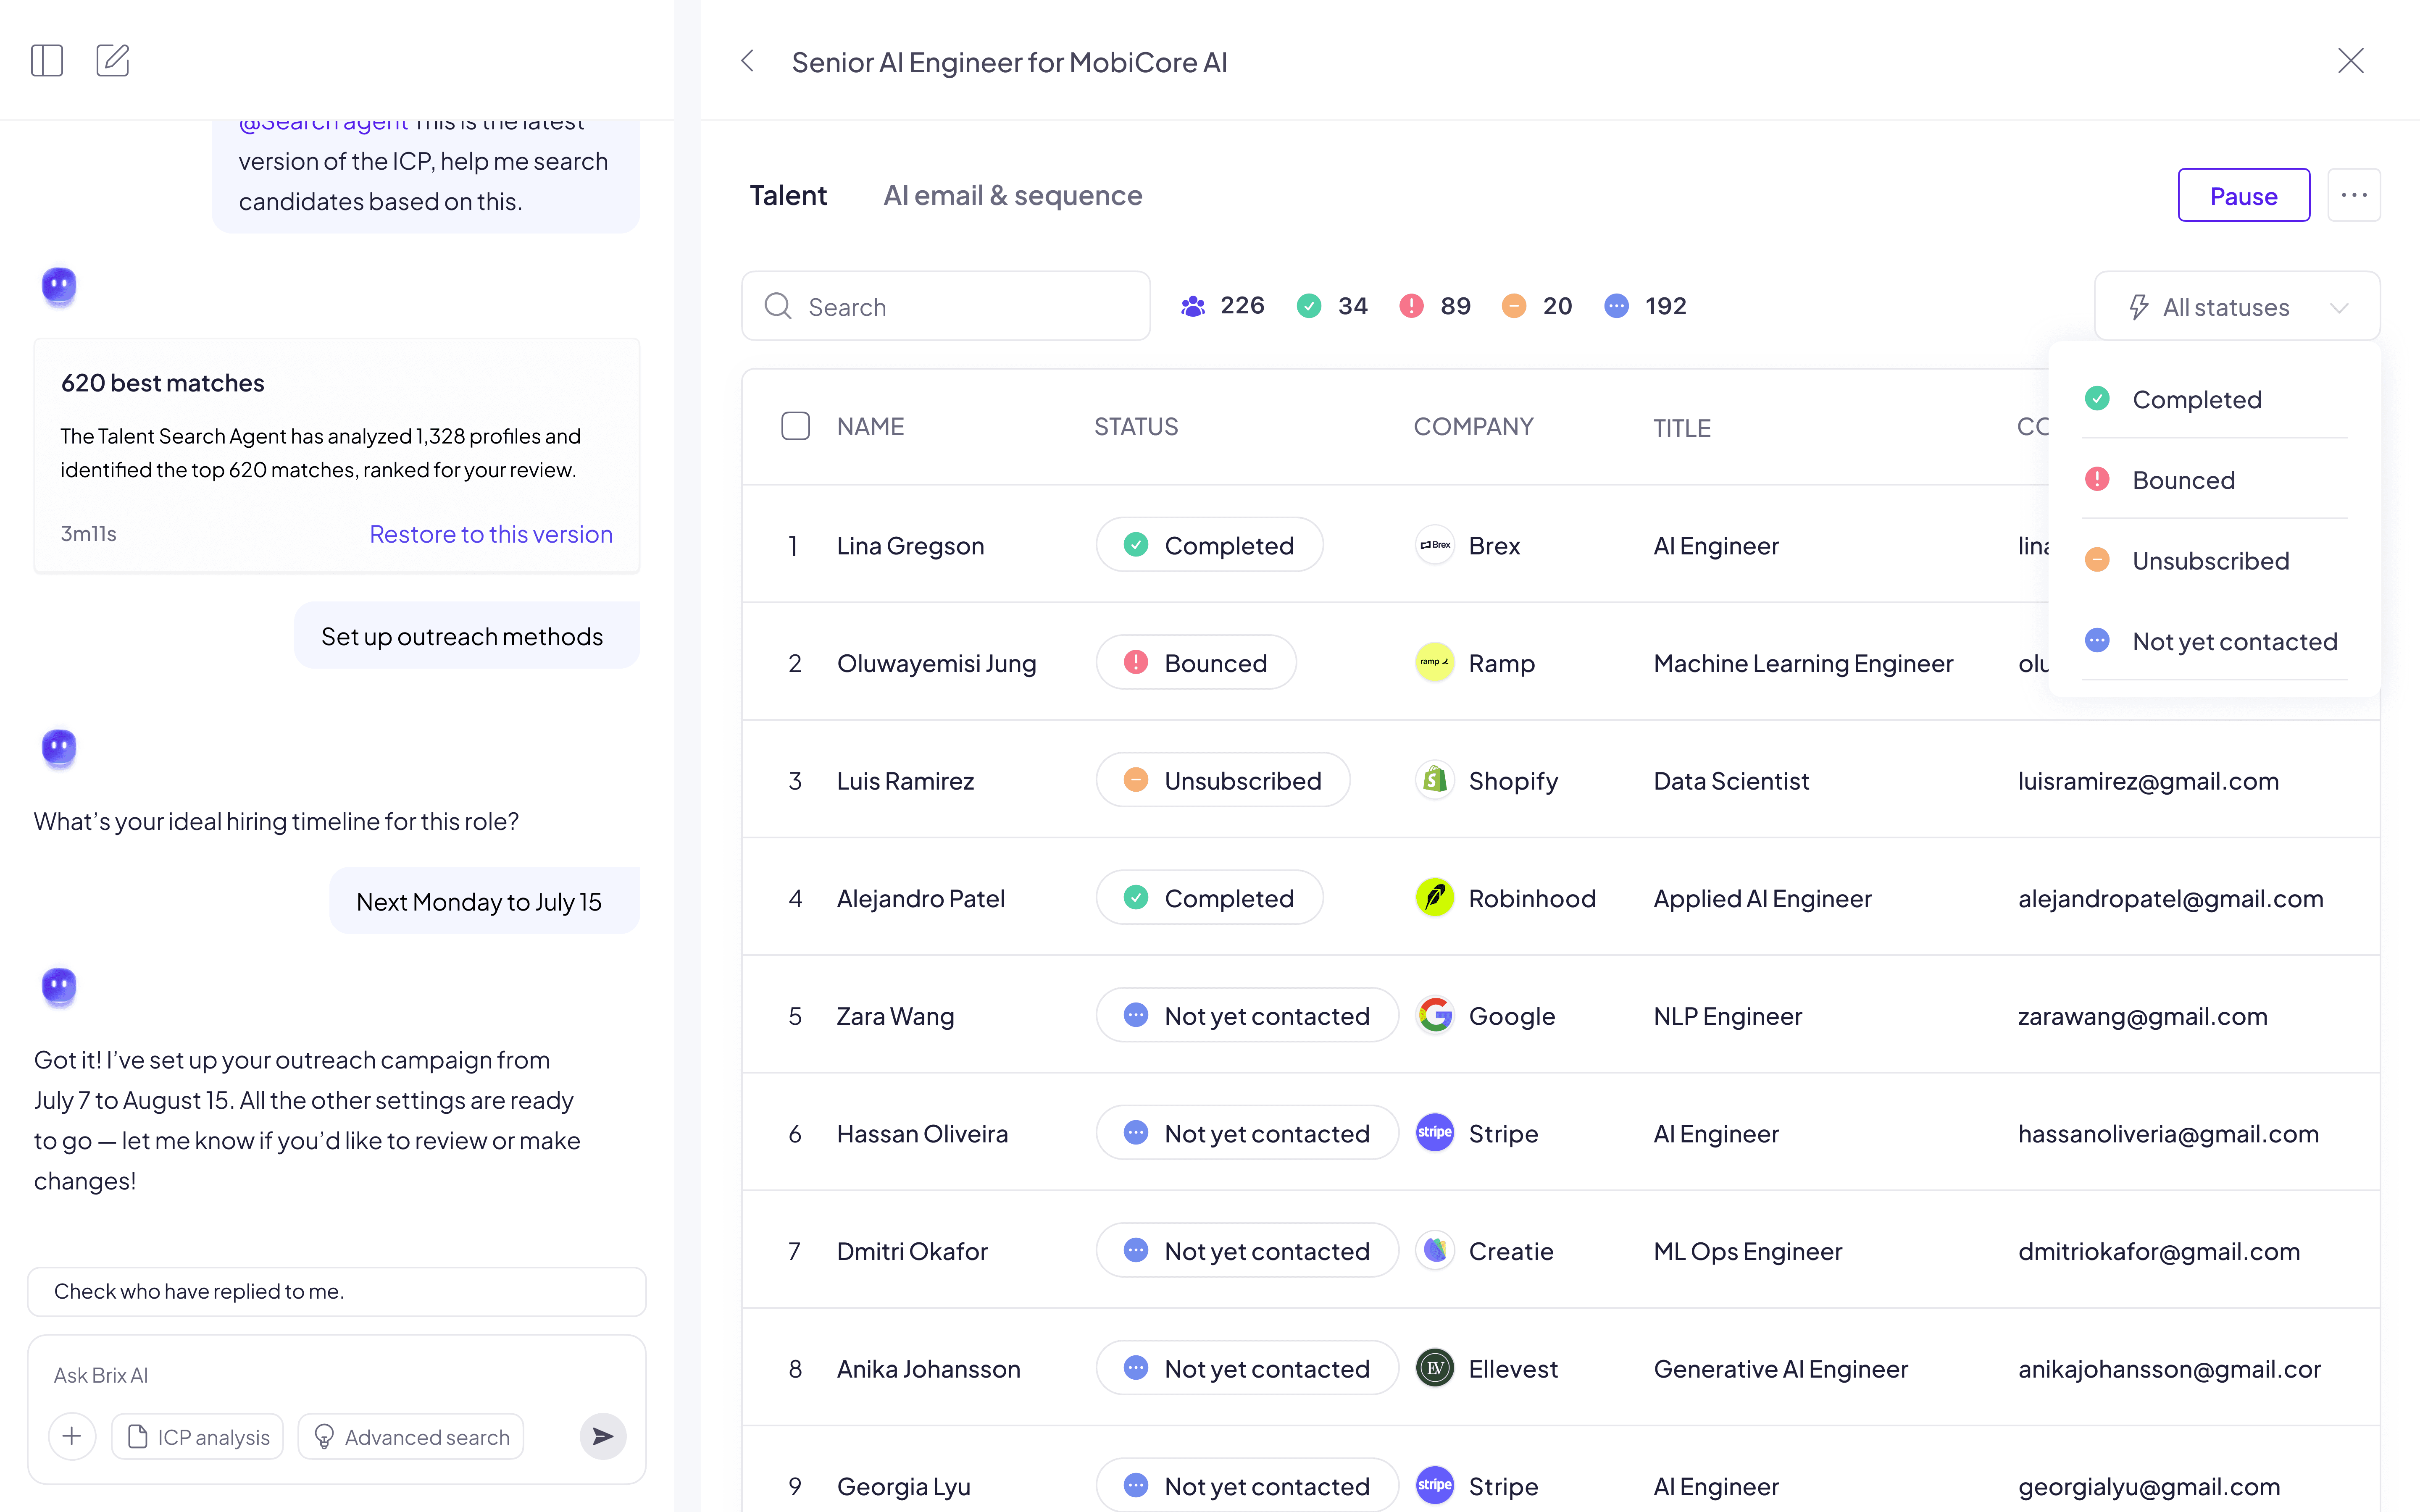This screenshot has width=2420, height=1512.
Task: Click the Restore to this version link
Action: coord(490,534)
